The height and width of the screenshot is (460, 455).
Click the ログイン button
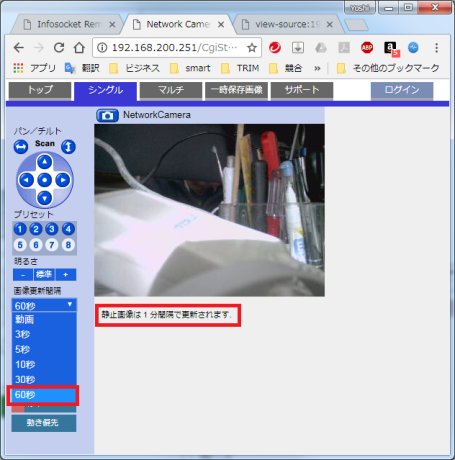[x=402, y=90]
